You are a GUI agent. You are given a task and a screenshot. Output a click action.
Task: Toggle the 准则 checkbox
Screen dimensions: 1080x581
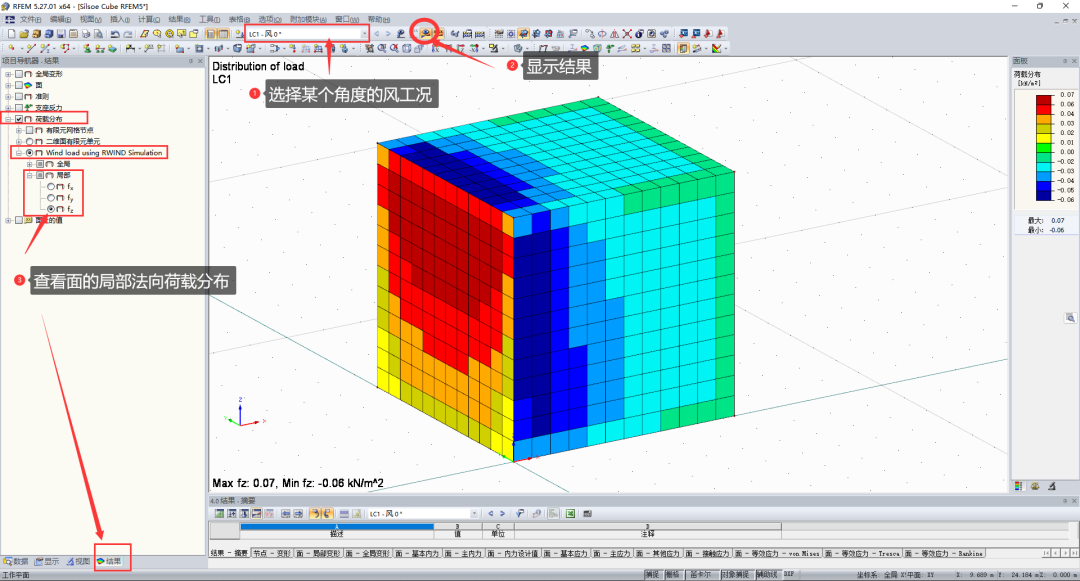coord(19,96)
